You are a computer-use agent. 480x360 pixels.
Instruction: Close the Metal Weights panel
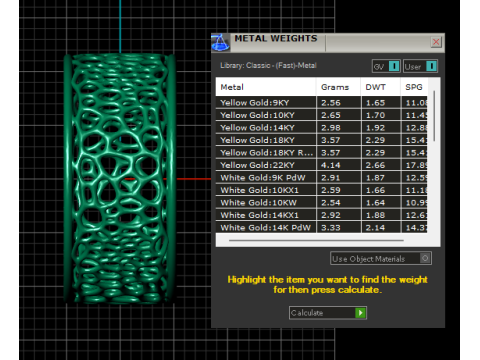coord(436,42)
